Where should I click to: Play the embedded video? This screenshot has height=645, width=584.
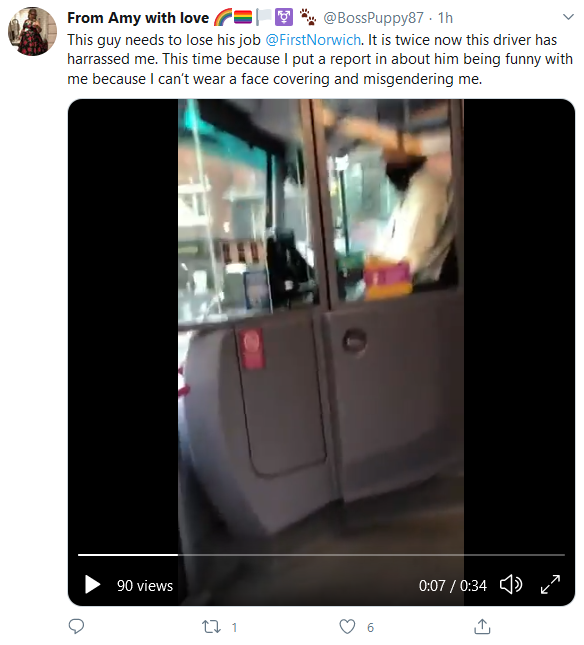coord(93,585)
